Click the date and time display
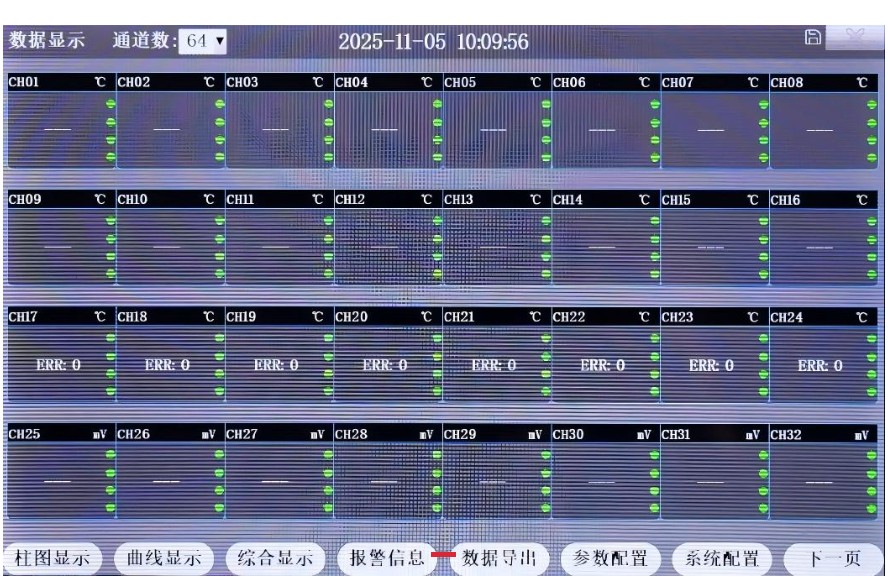 pyautogui.click(x=433, y=43)
